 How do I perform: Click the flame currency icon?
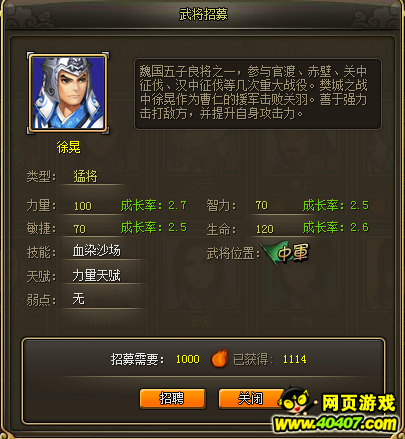[219, 358]
